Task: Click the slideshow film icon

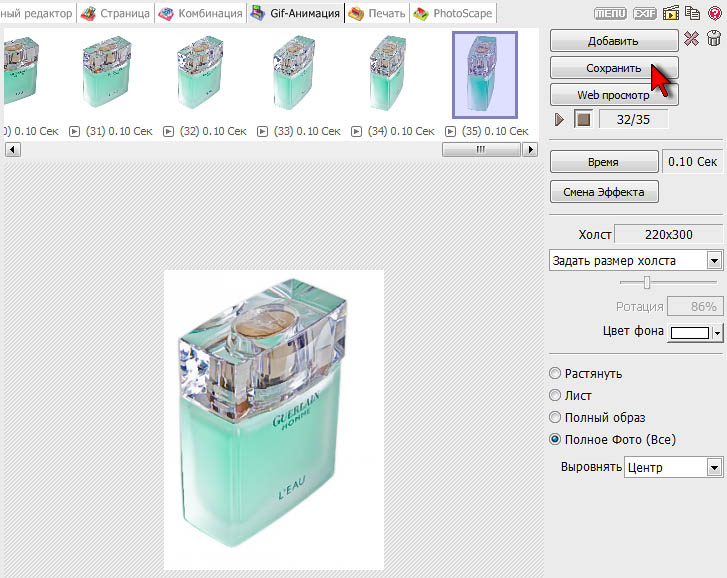Action: (670, 13)
